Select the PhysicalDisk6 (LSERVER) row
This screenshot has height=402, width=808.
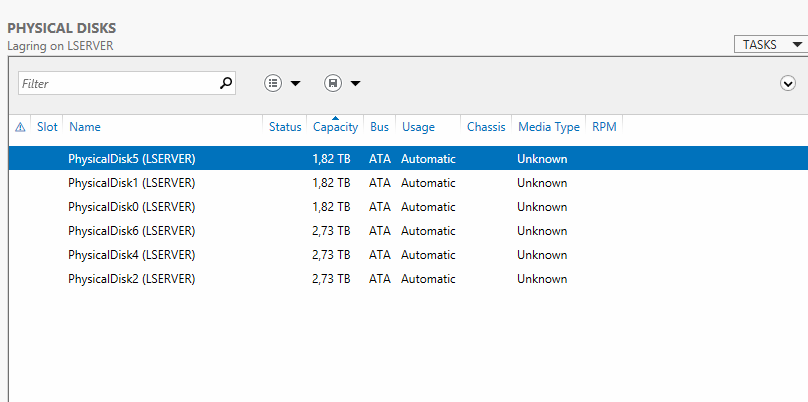coord(408,231)
